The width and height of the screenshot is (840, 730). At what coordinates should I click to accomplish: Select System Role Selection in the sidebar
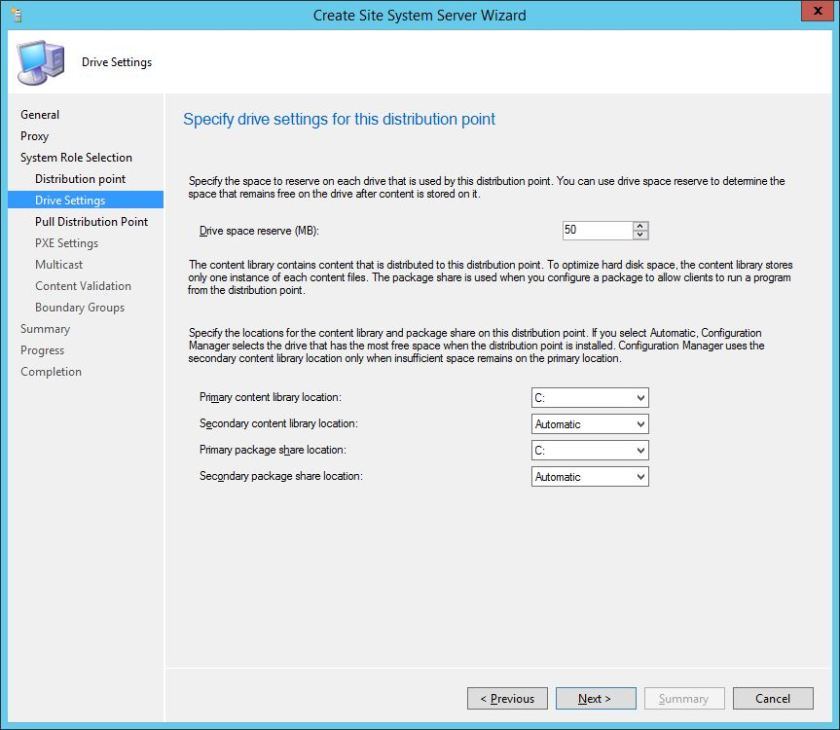tap(75, 157)
